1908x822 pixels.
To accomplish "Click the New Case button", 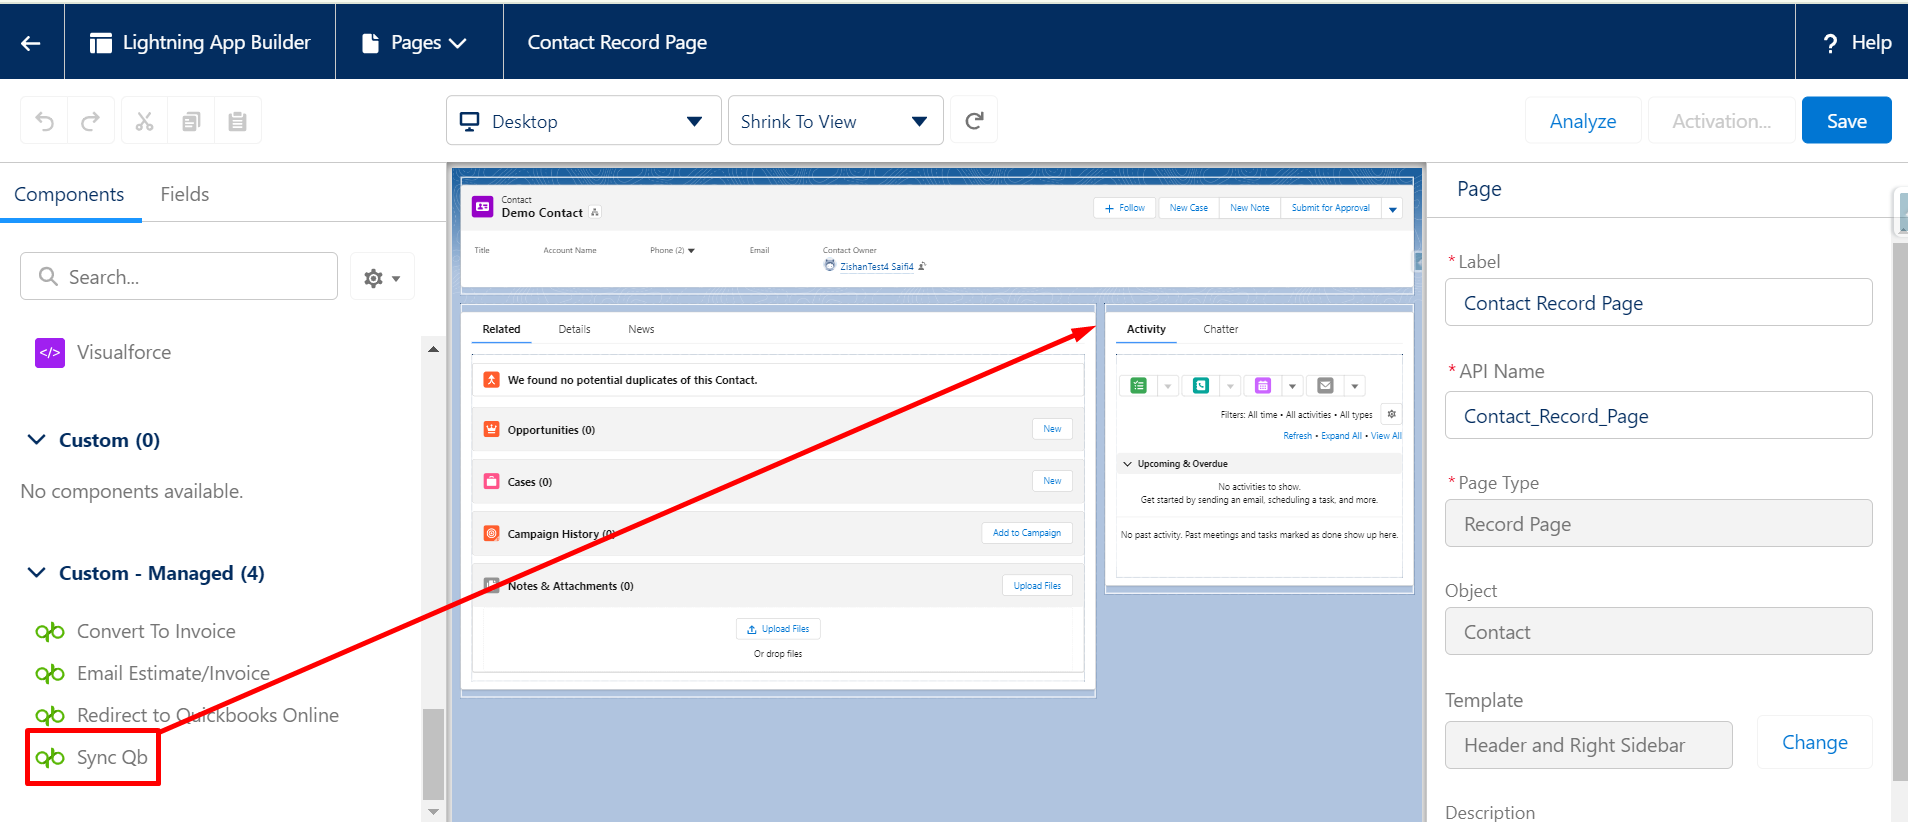I will click(1188, 208).
